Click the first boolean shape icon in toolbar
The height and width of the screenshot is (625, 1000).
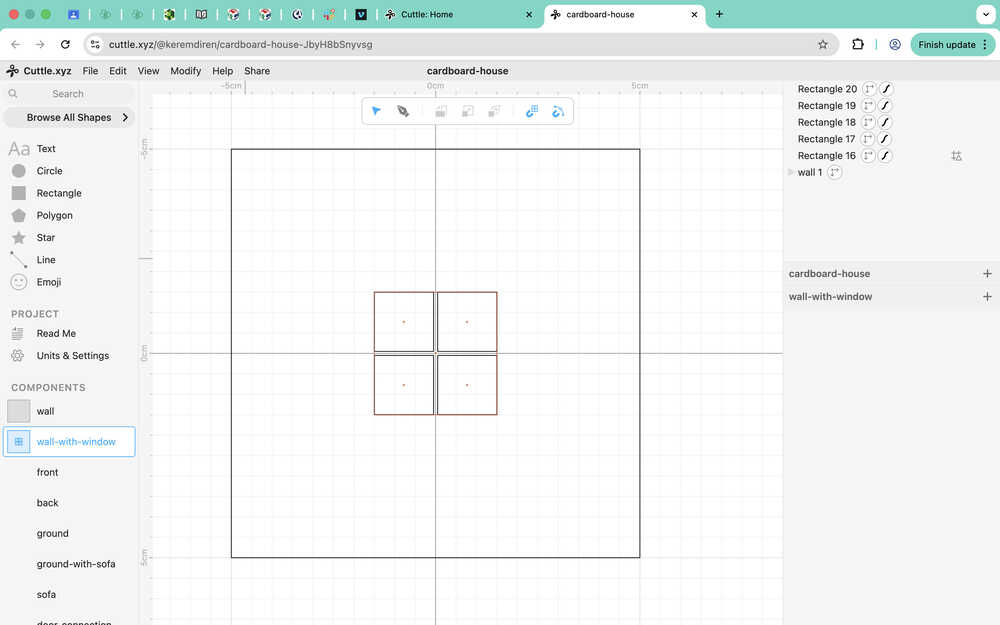(441, 111)
